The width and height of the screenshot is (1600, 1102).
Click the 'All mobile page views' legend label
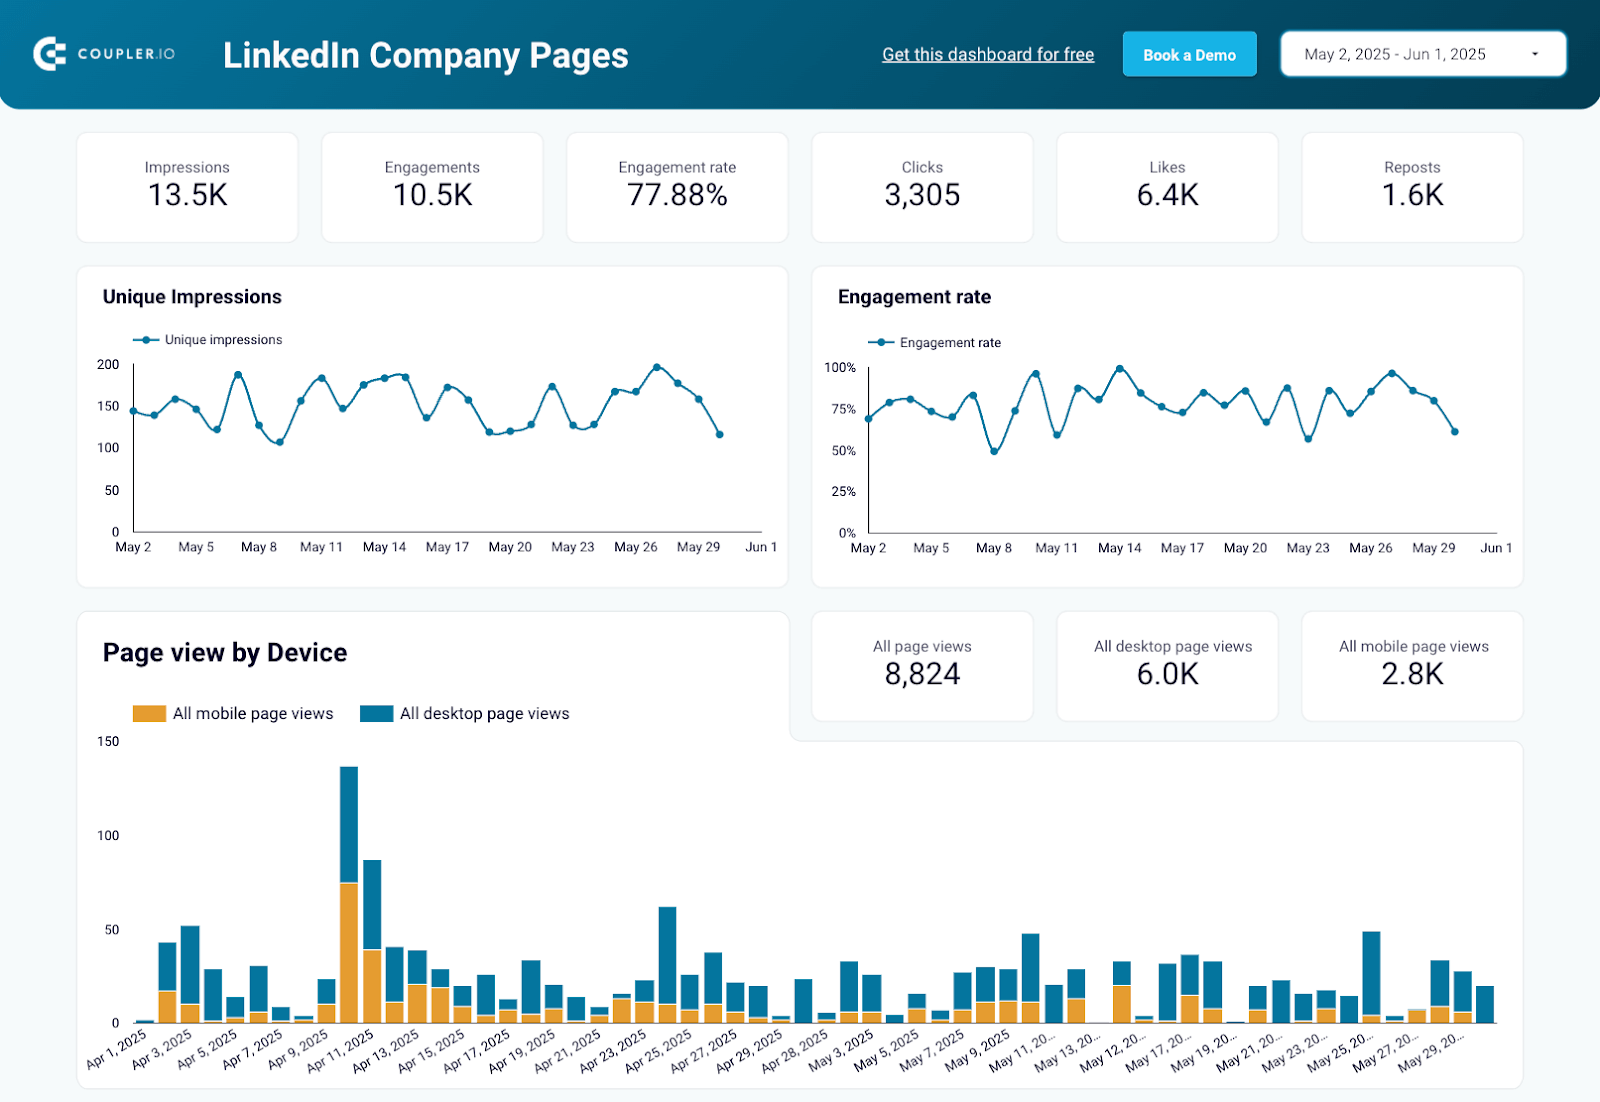(x=253, y=714)
